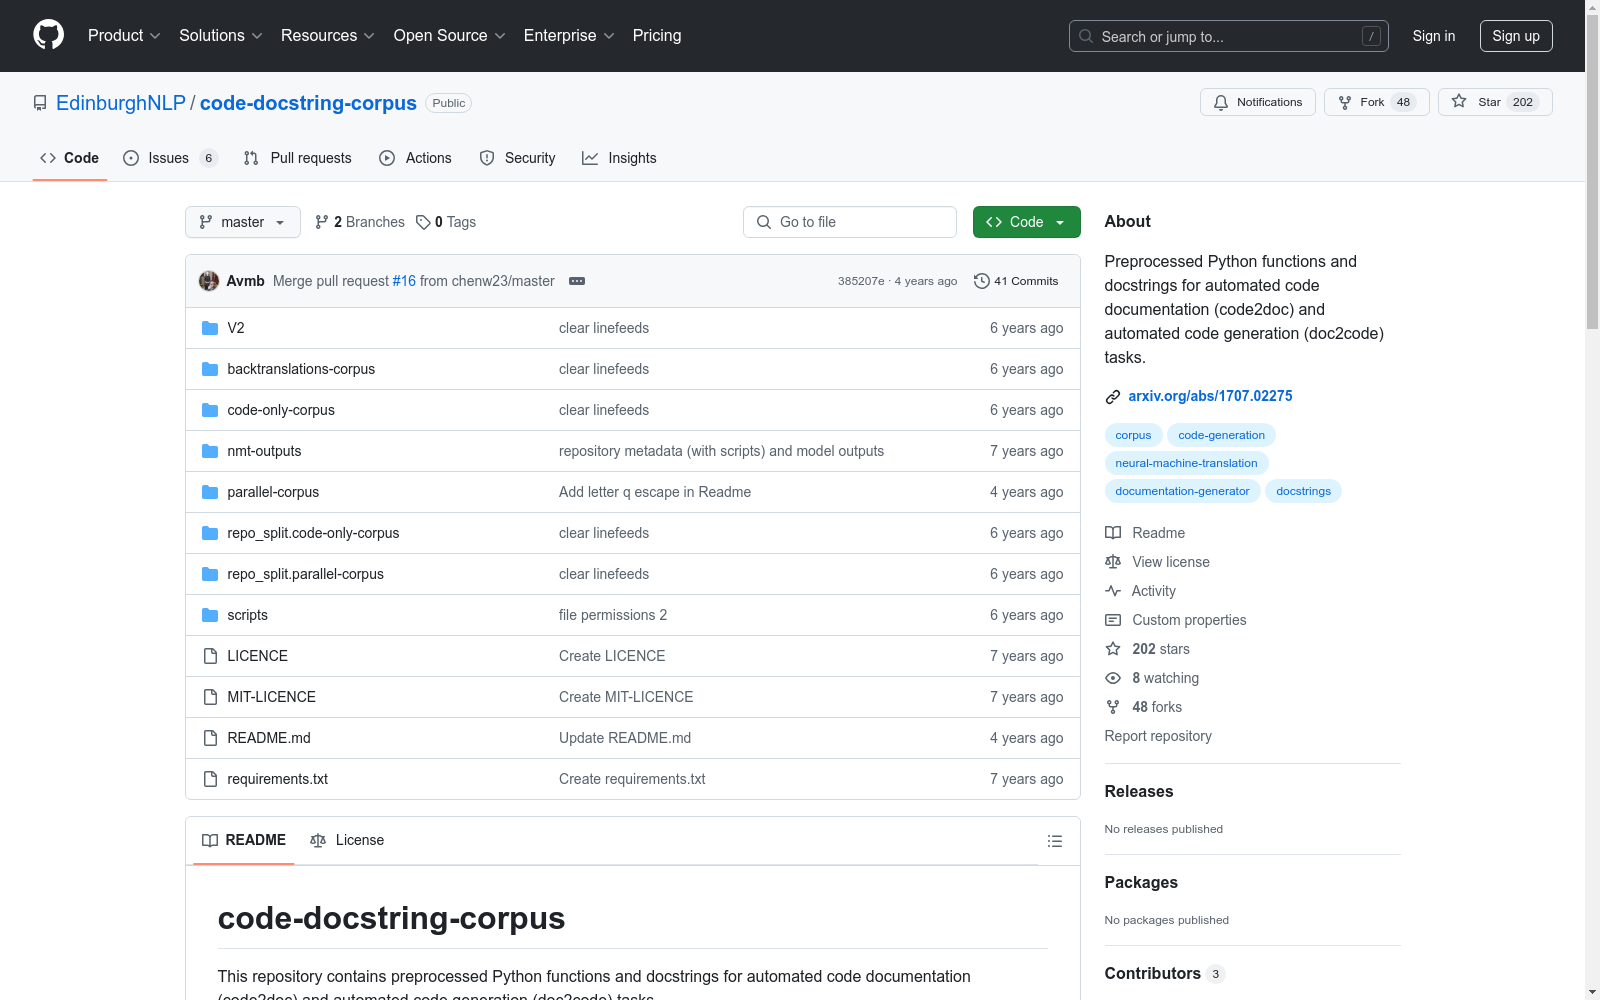Open the Actions tab
Viewport: 1600px width, 1000px height.
coord(415,158)
